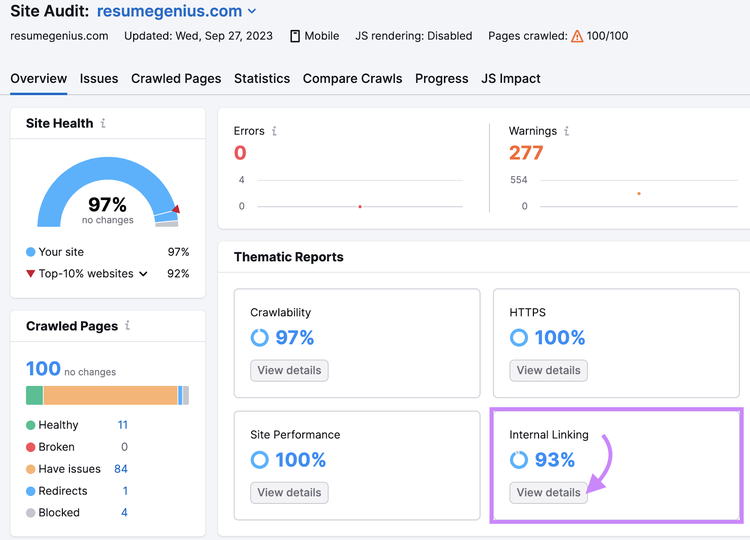Click View details under Internal Linking
750x540 pixels.
(x=549, y=493)
